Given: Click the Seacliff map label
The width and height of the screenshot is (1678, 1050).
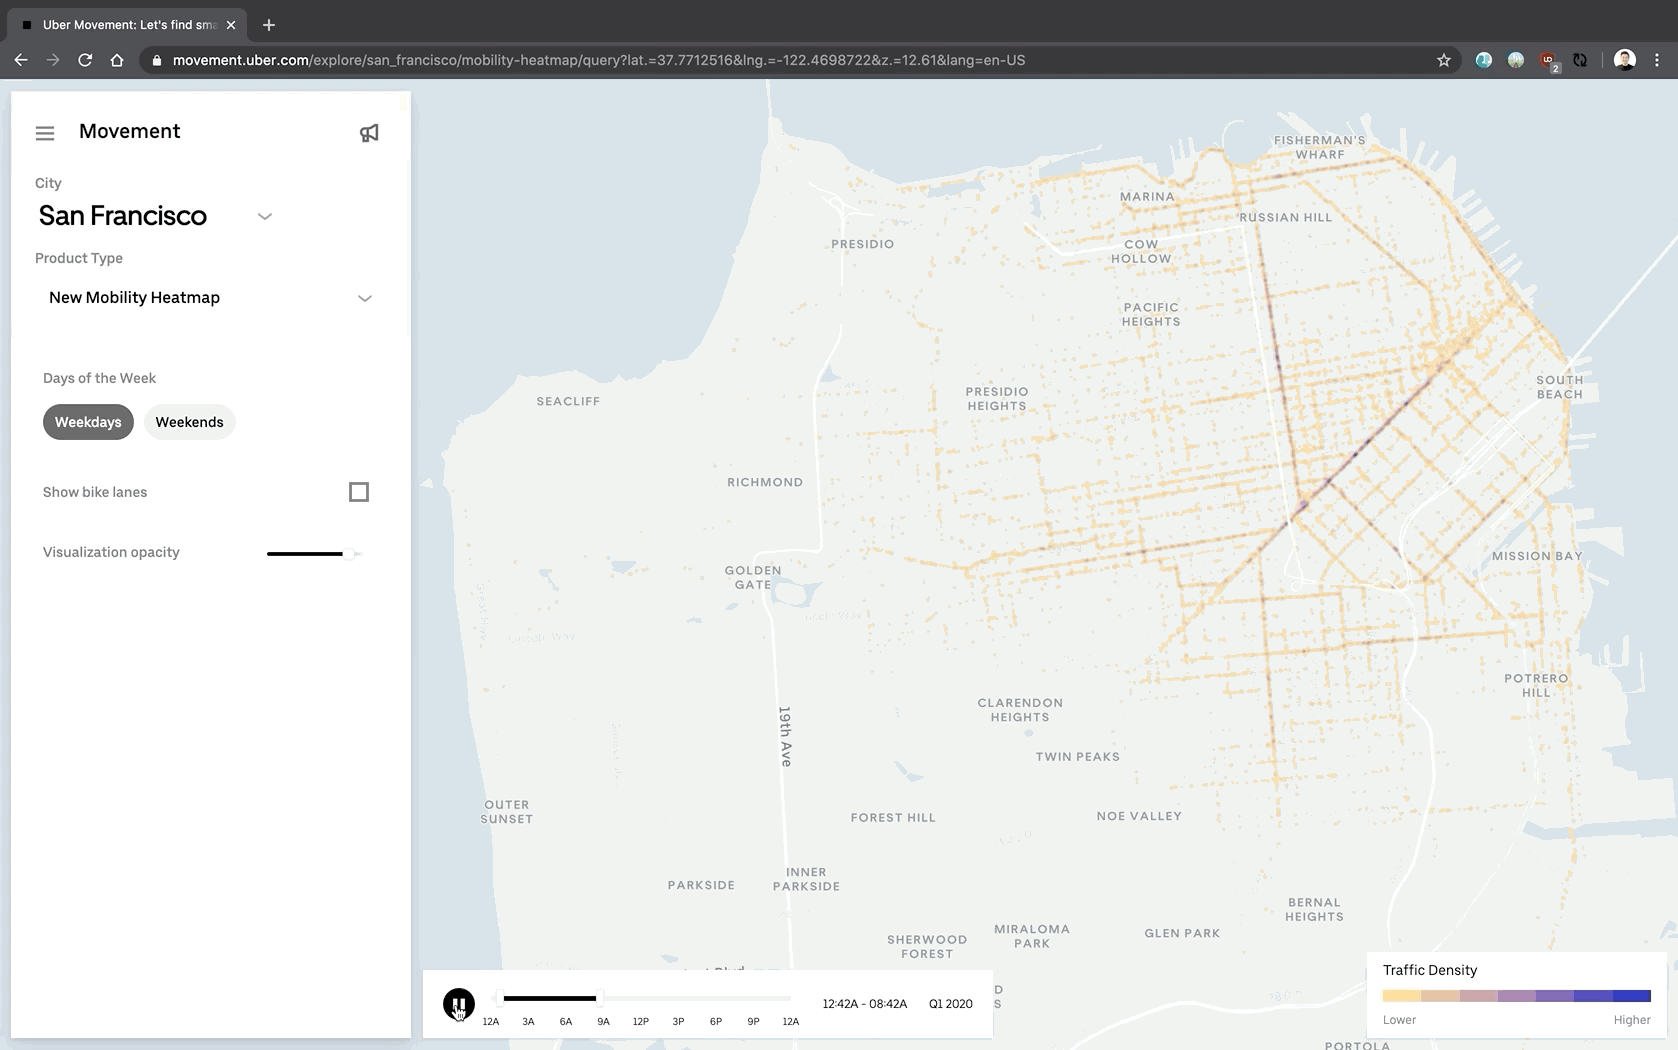Looking at the screenshot, I should tap(568, 401).
